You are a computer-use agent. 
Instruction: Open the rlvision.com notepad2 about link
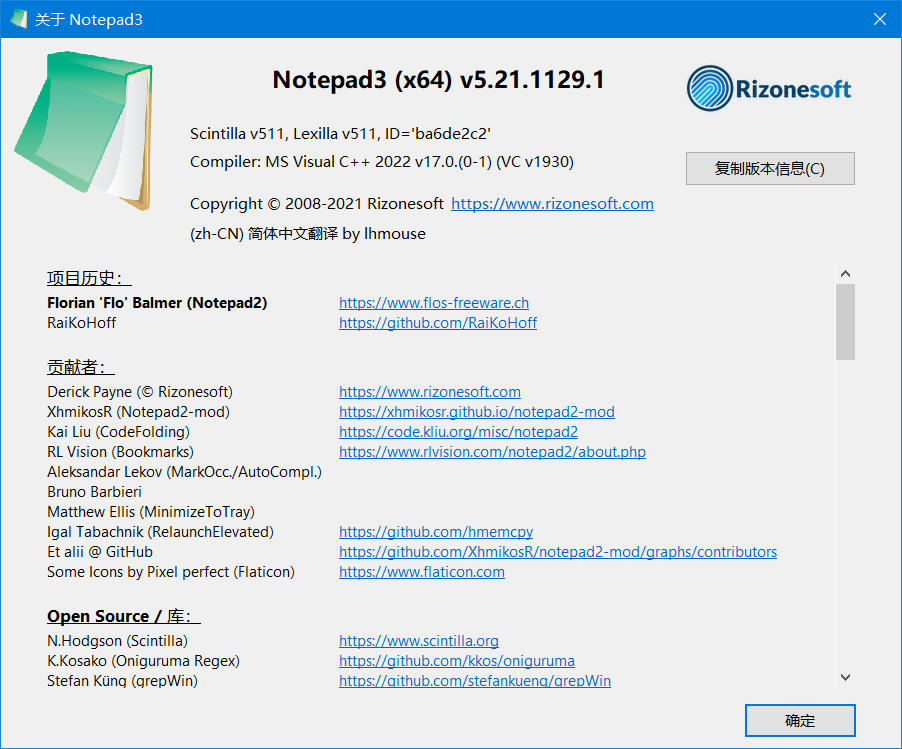pos(492,452)
